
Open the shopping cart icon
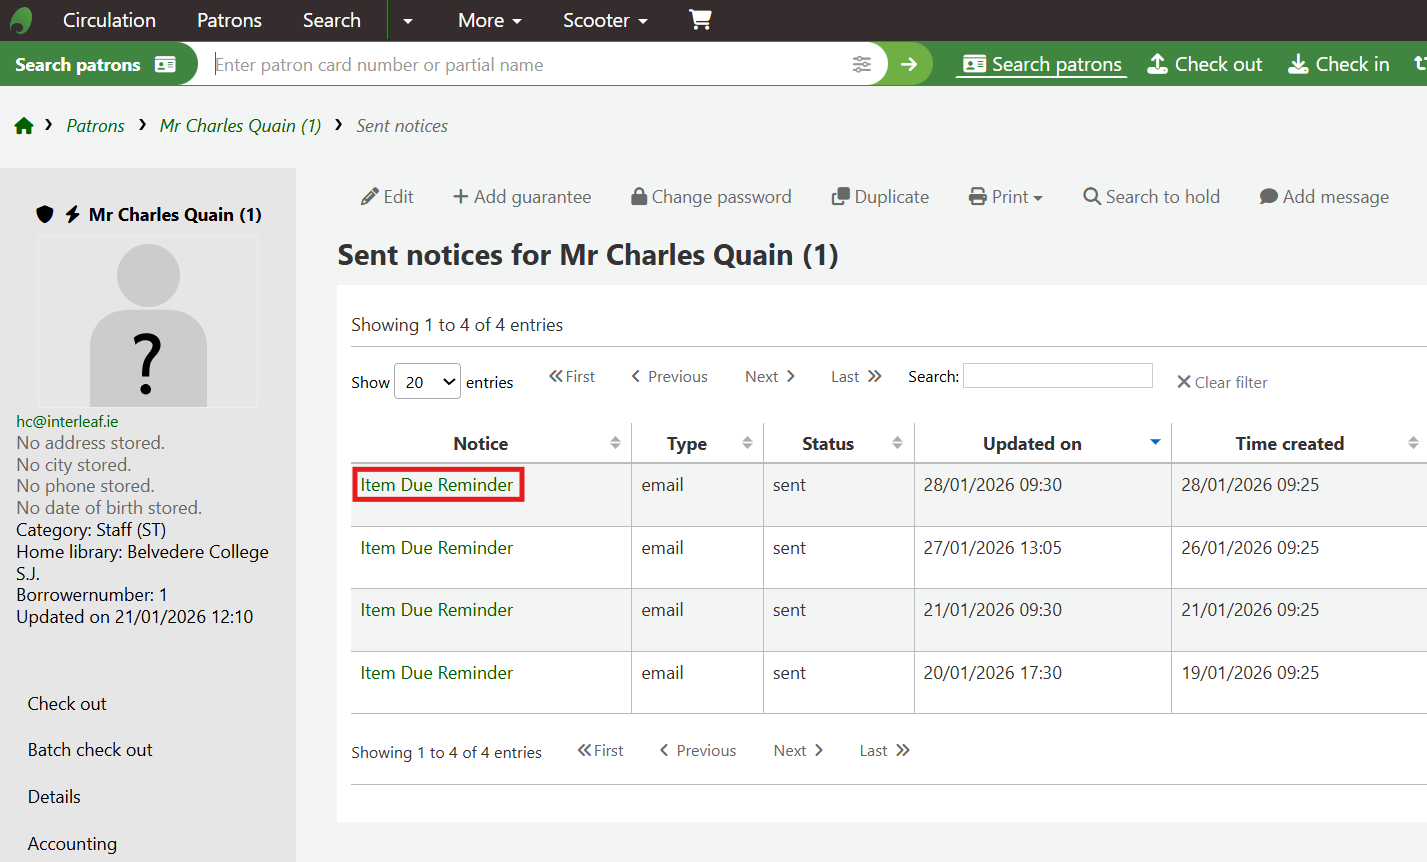(x=700, y=20)
